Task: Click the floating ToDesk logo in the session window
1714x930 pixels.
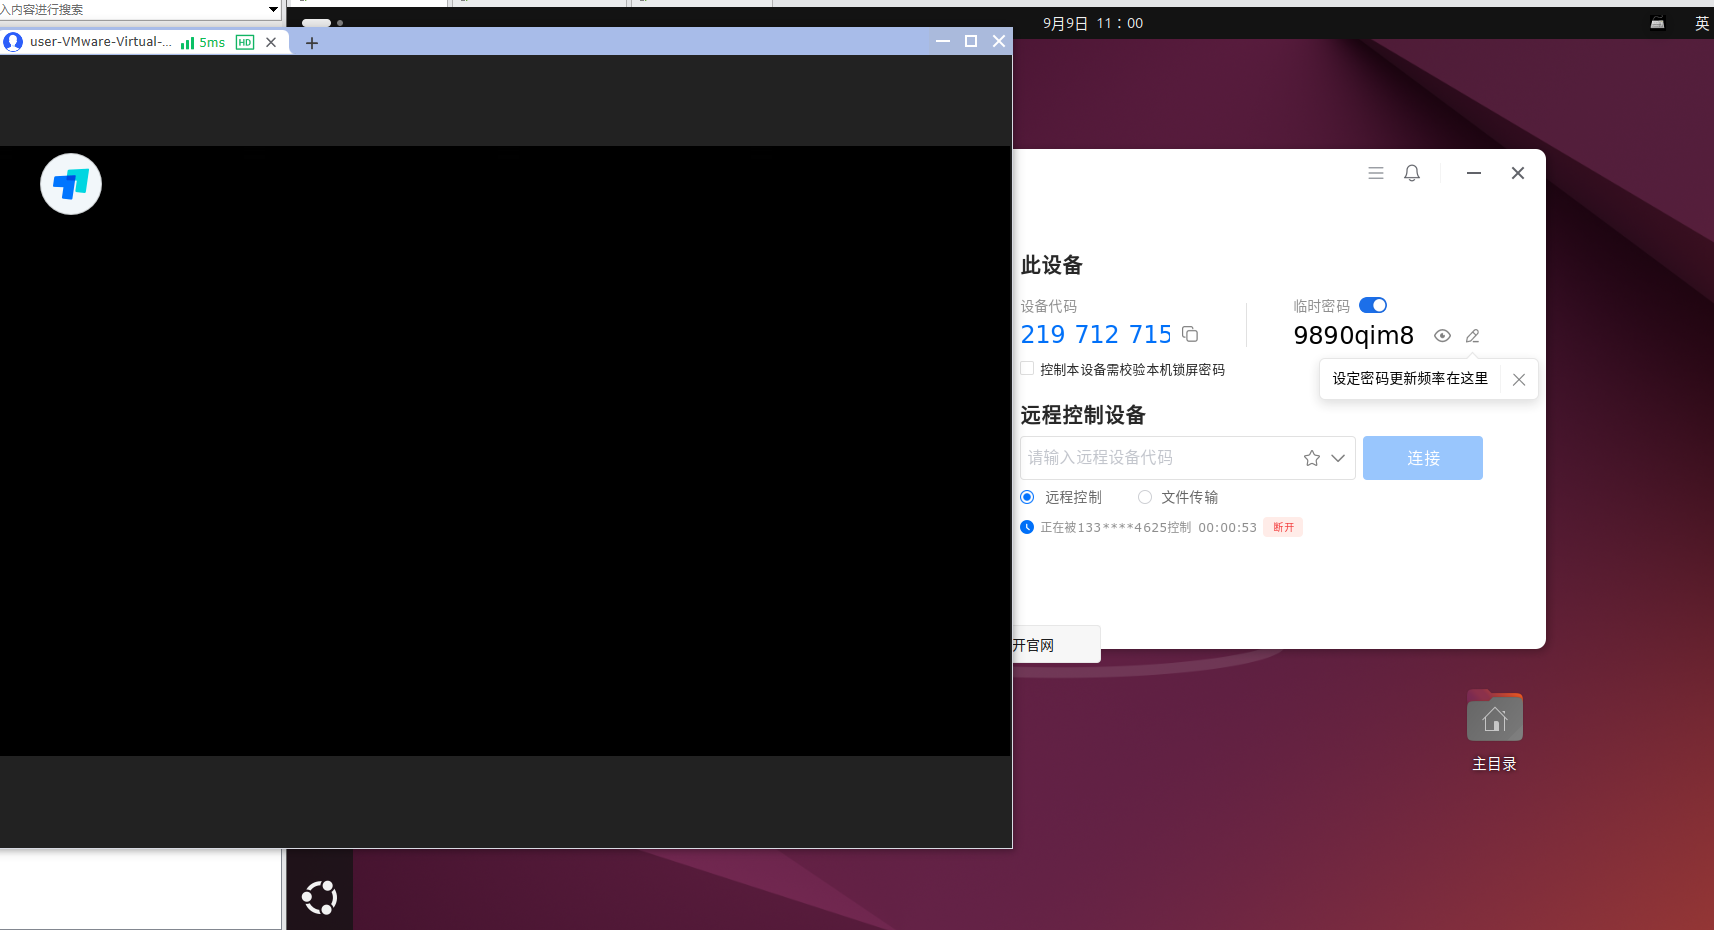Action: point(70,184)
